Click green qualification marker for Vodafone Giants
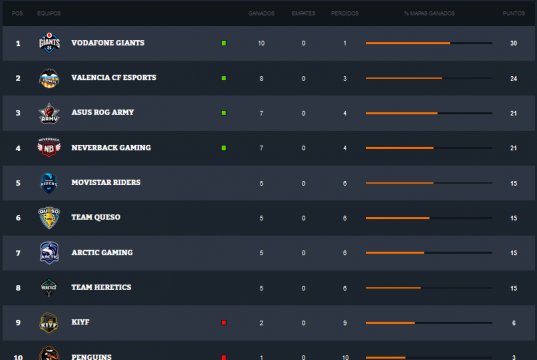Viewport: 537px width, 360px height. pos(224,43)
